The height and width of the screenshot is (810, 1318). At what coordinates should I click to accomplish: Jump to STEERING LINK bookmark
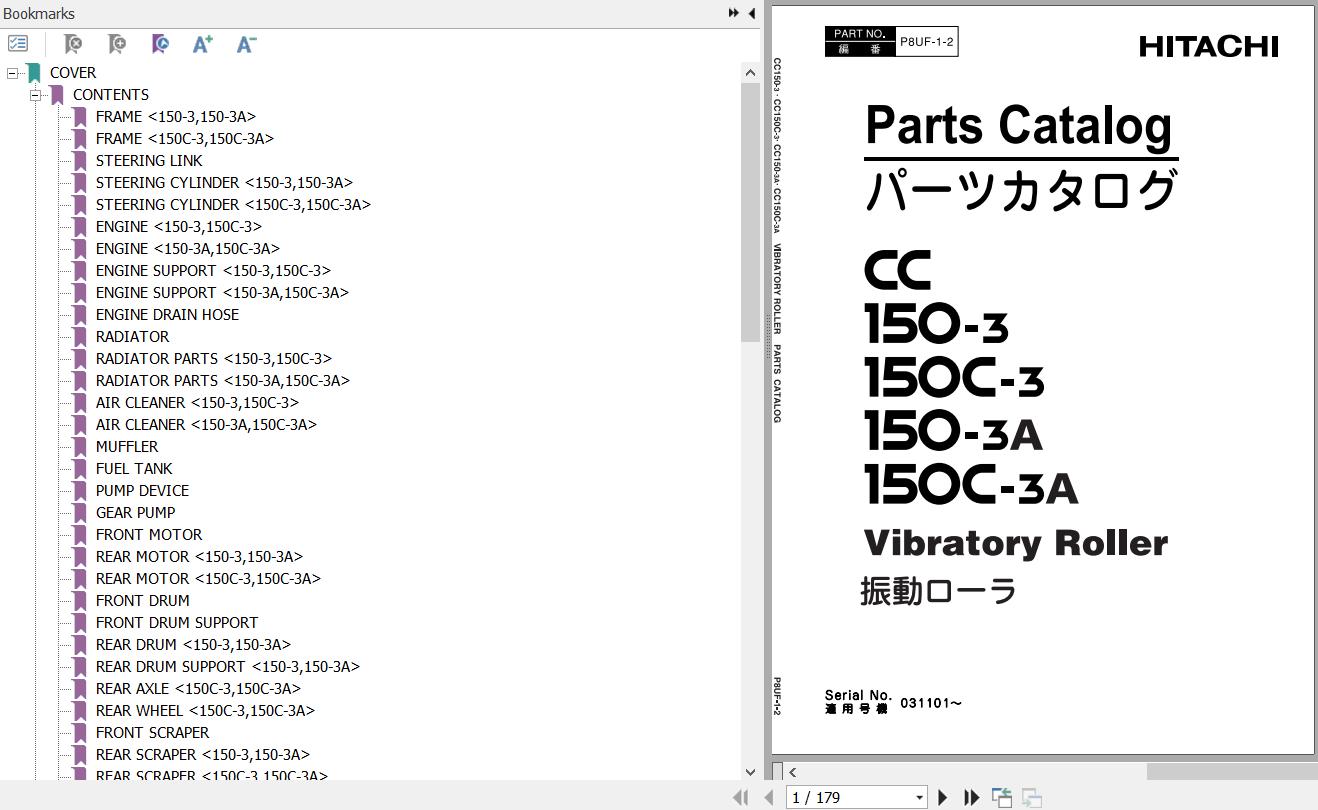click(149, 161)
